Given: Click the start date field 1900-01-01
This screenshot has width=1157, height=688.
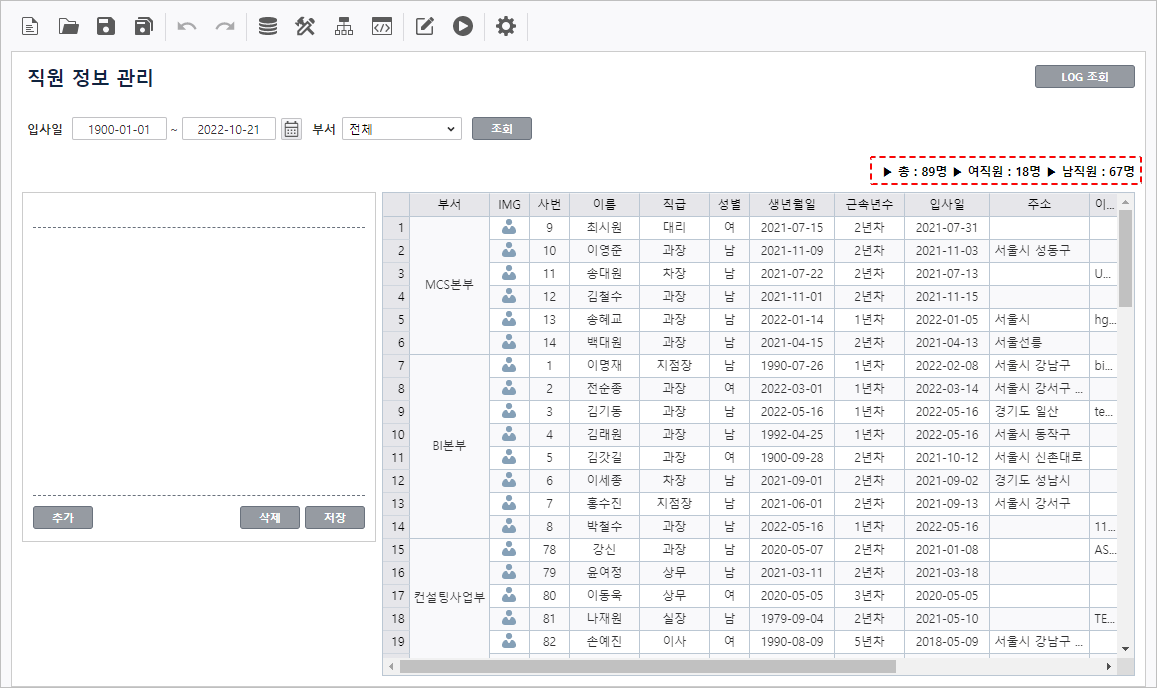Looking at the screenshot, I should click(x=119, y=129).
